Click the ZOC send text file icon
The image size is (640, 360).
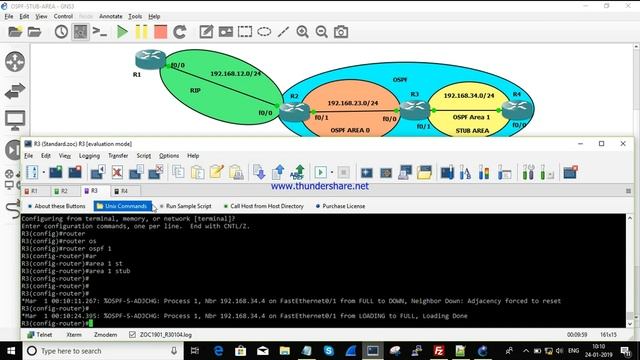pos(298,172)
